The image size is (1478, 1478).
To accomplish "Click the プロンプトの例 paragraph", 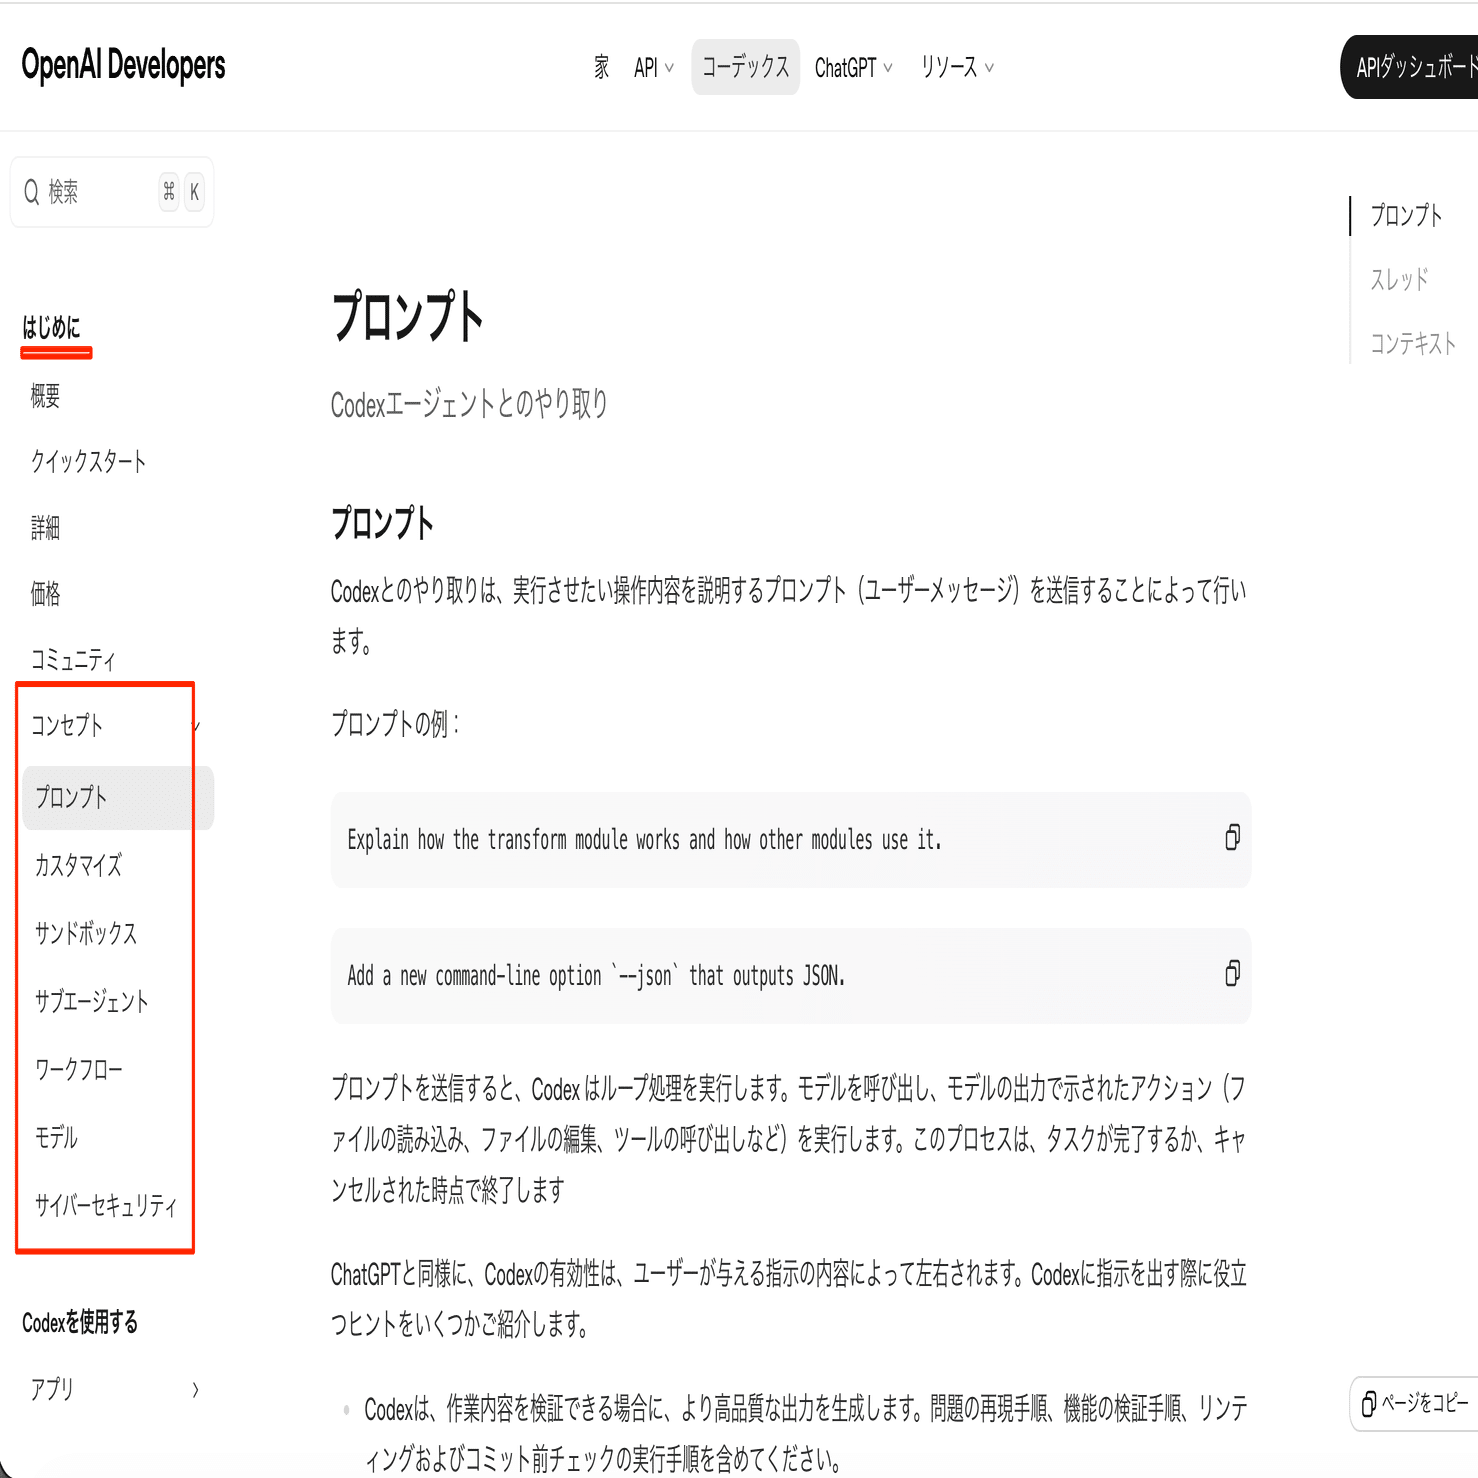I will (395, 723).
